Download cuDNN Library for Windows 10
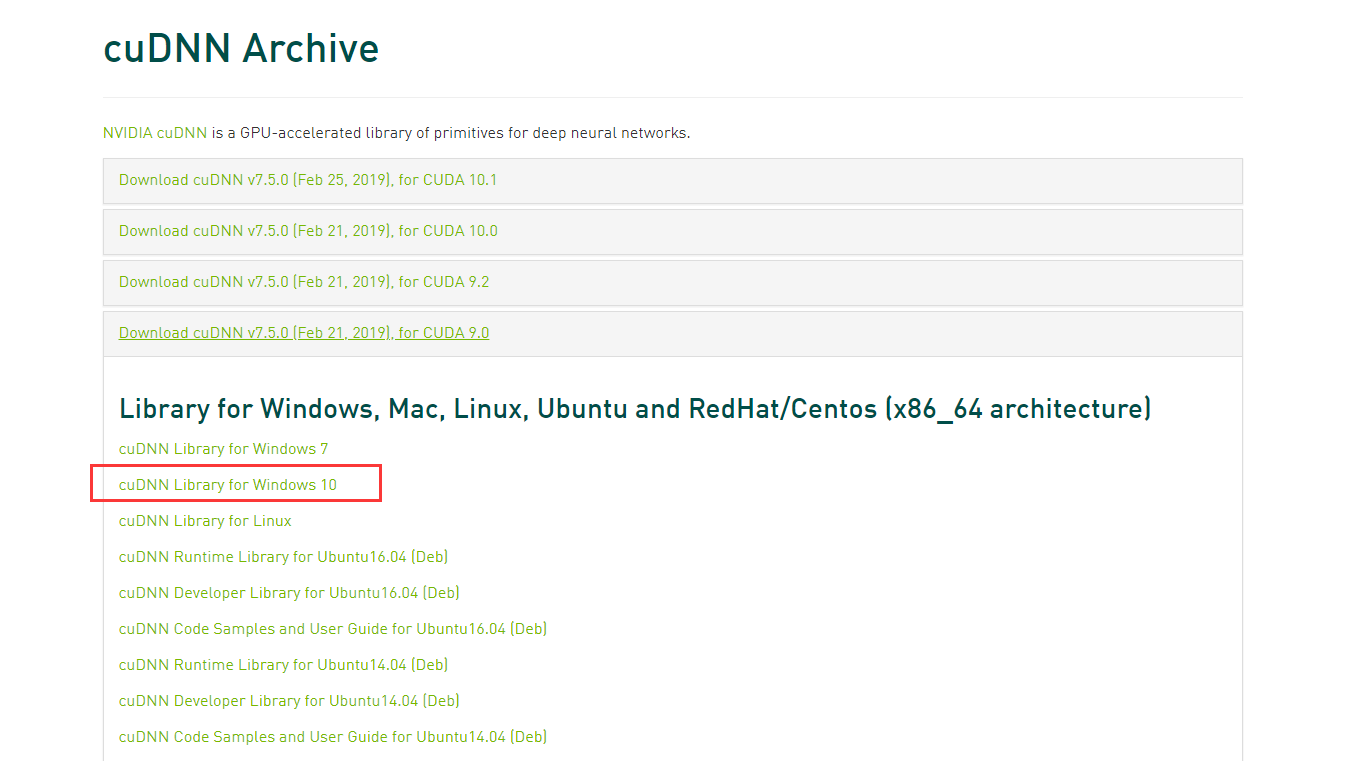Image resolution: width=1346 pixels, height=761 pixels. pos(228,485)
